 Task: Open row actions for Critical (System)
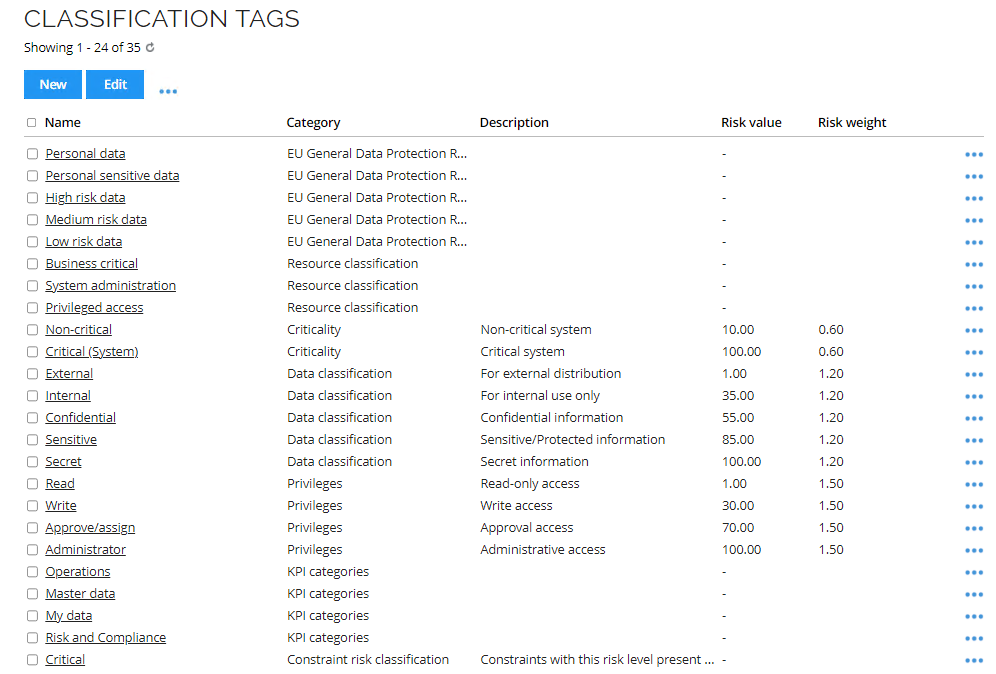(973, 353)
